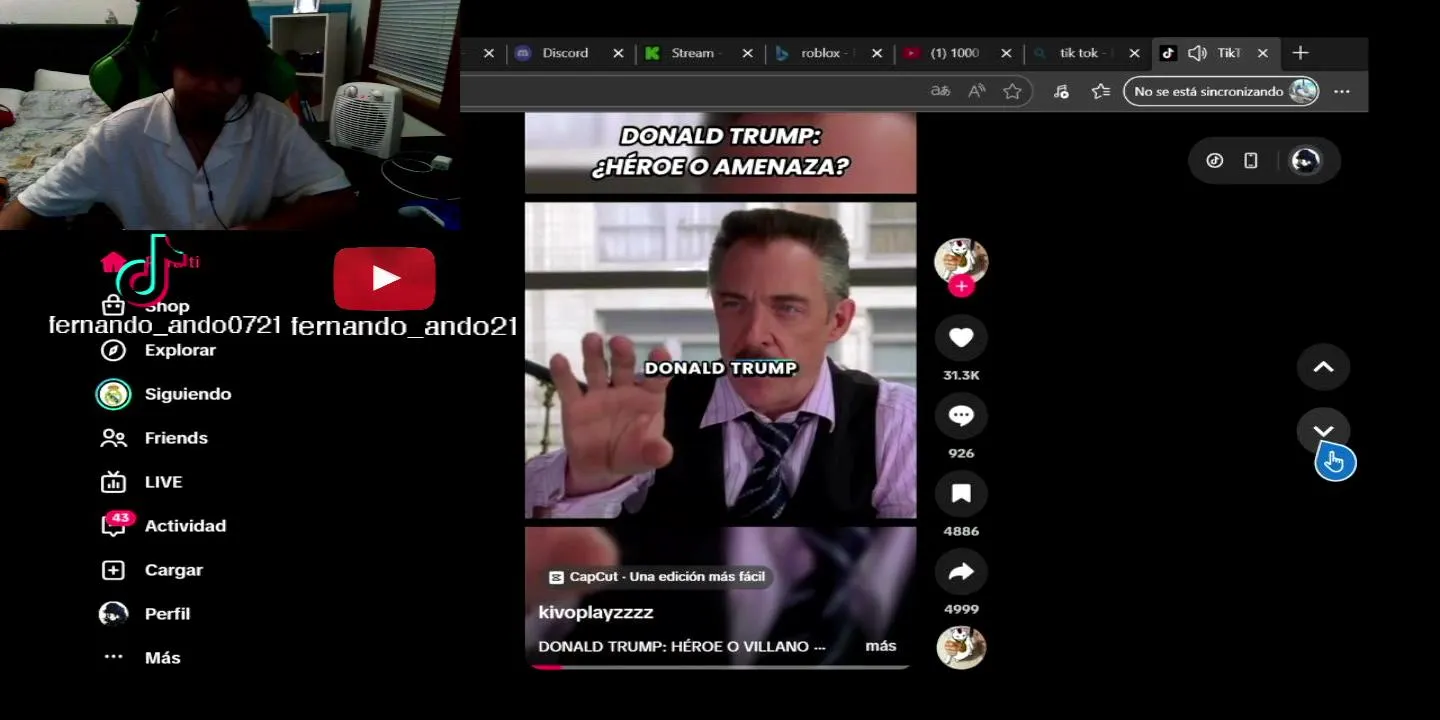Click the video progress bar under the caption
1440x720 pixels.
tap(718, 666)
